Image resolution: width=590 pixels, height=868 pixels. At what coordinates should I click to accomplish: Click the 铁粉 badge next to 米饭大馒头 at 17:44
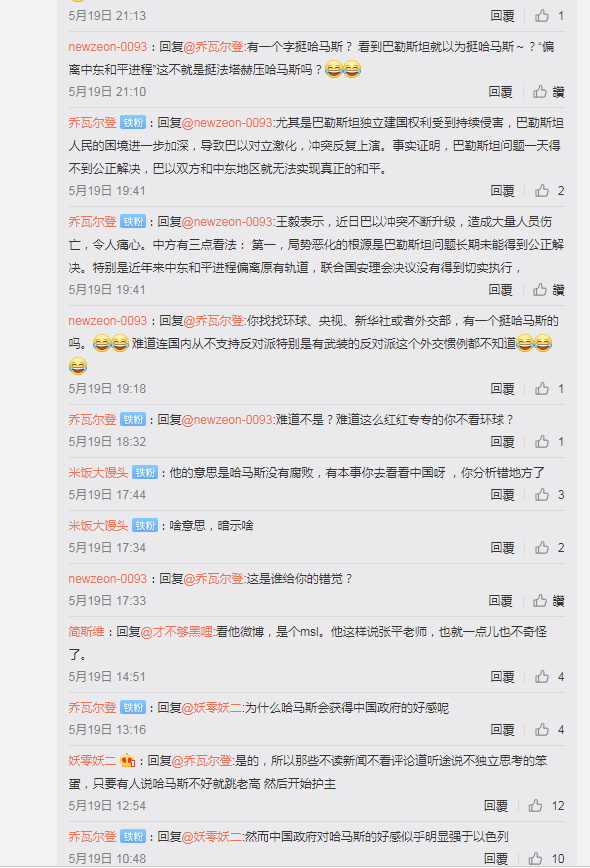[145, 473]
